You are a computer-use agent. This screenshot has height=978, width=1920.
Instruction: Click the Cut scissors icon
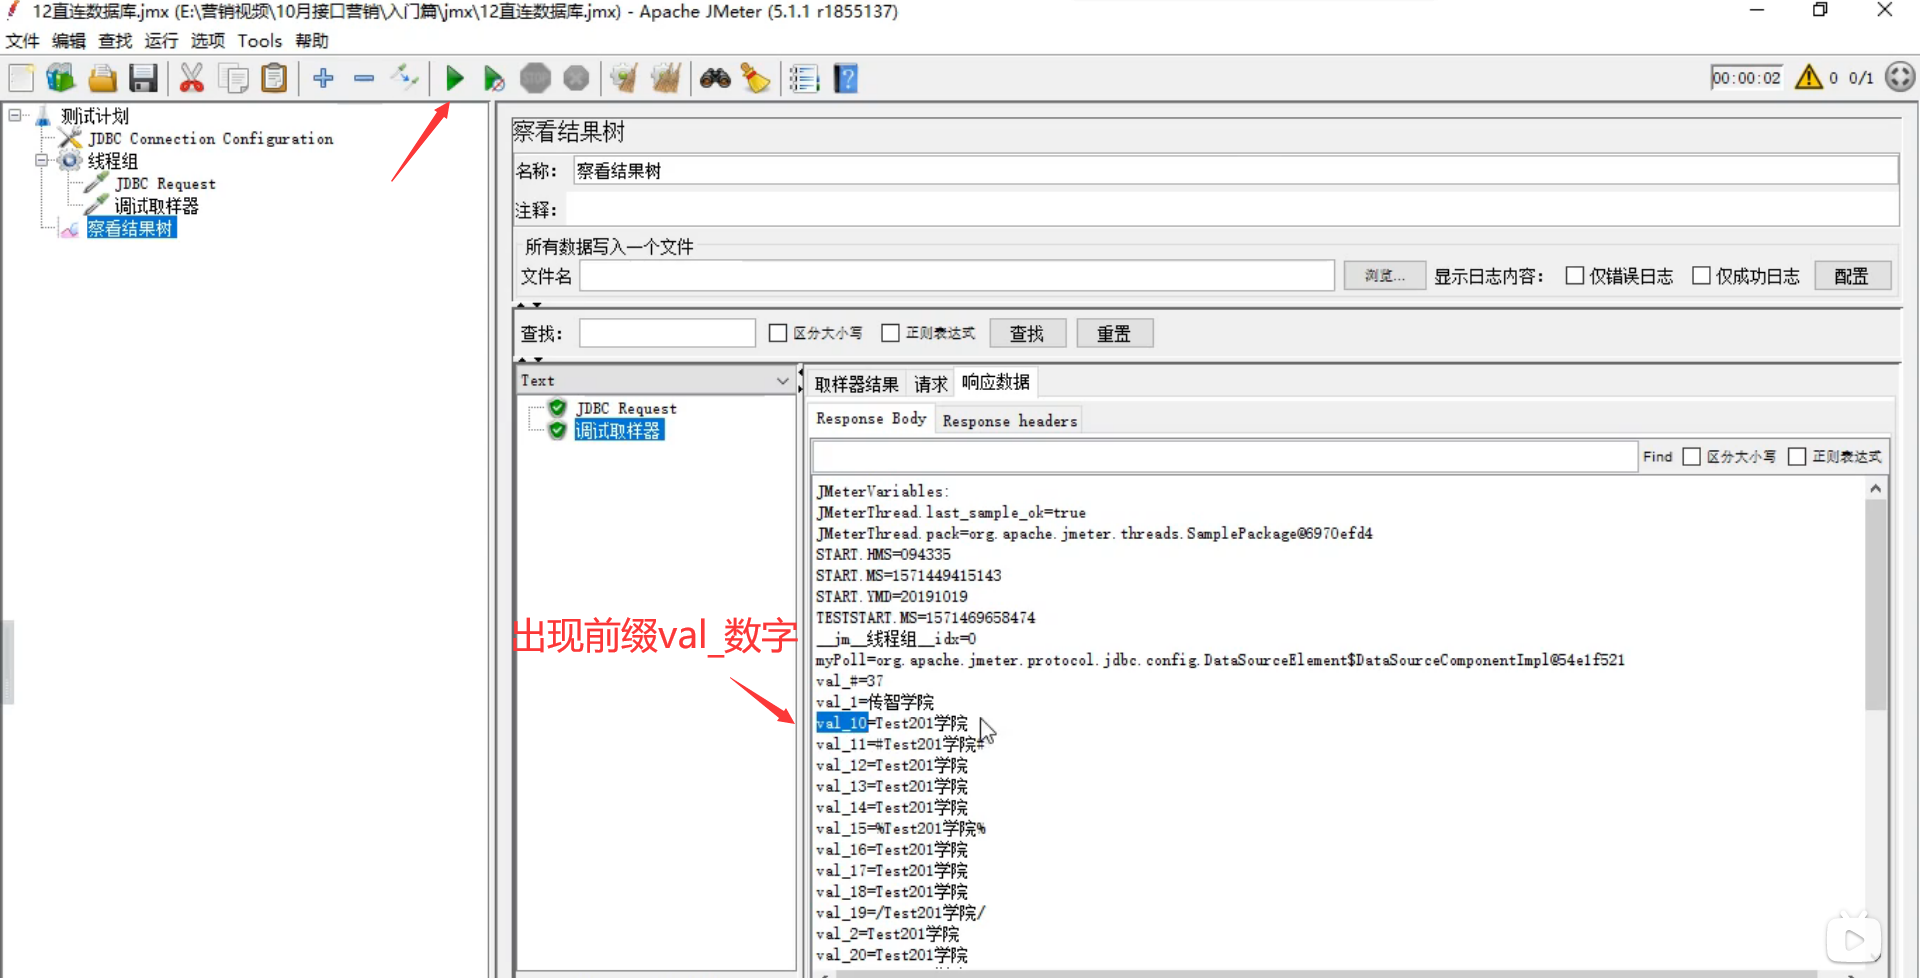click(191, 78)
